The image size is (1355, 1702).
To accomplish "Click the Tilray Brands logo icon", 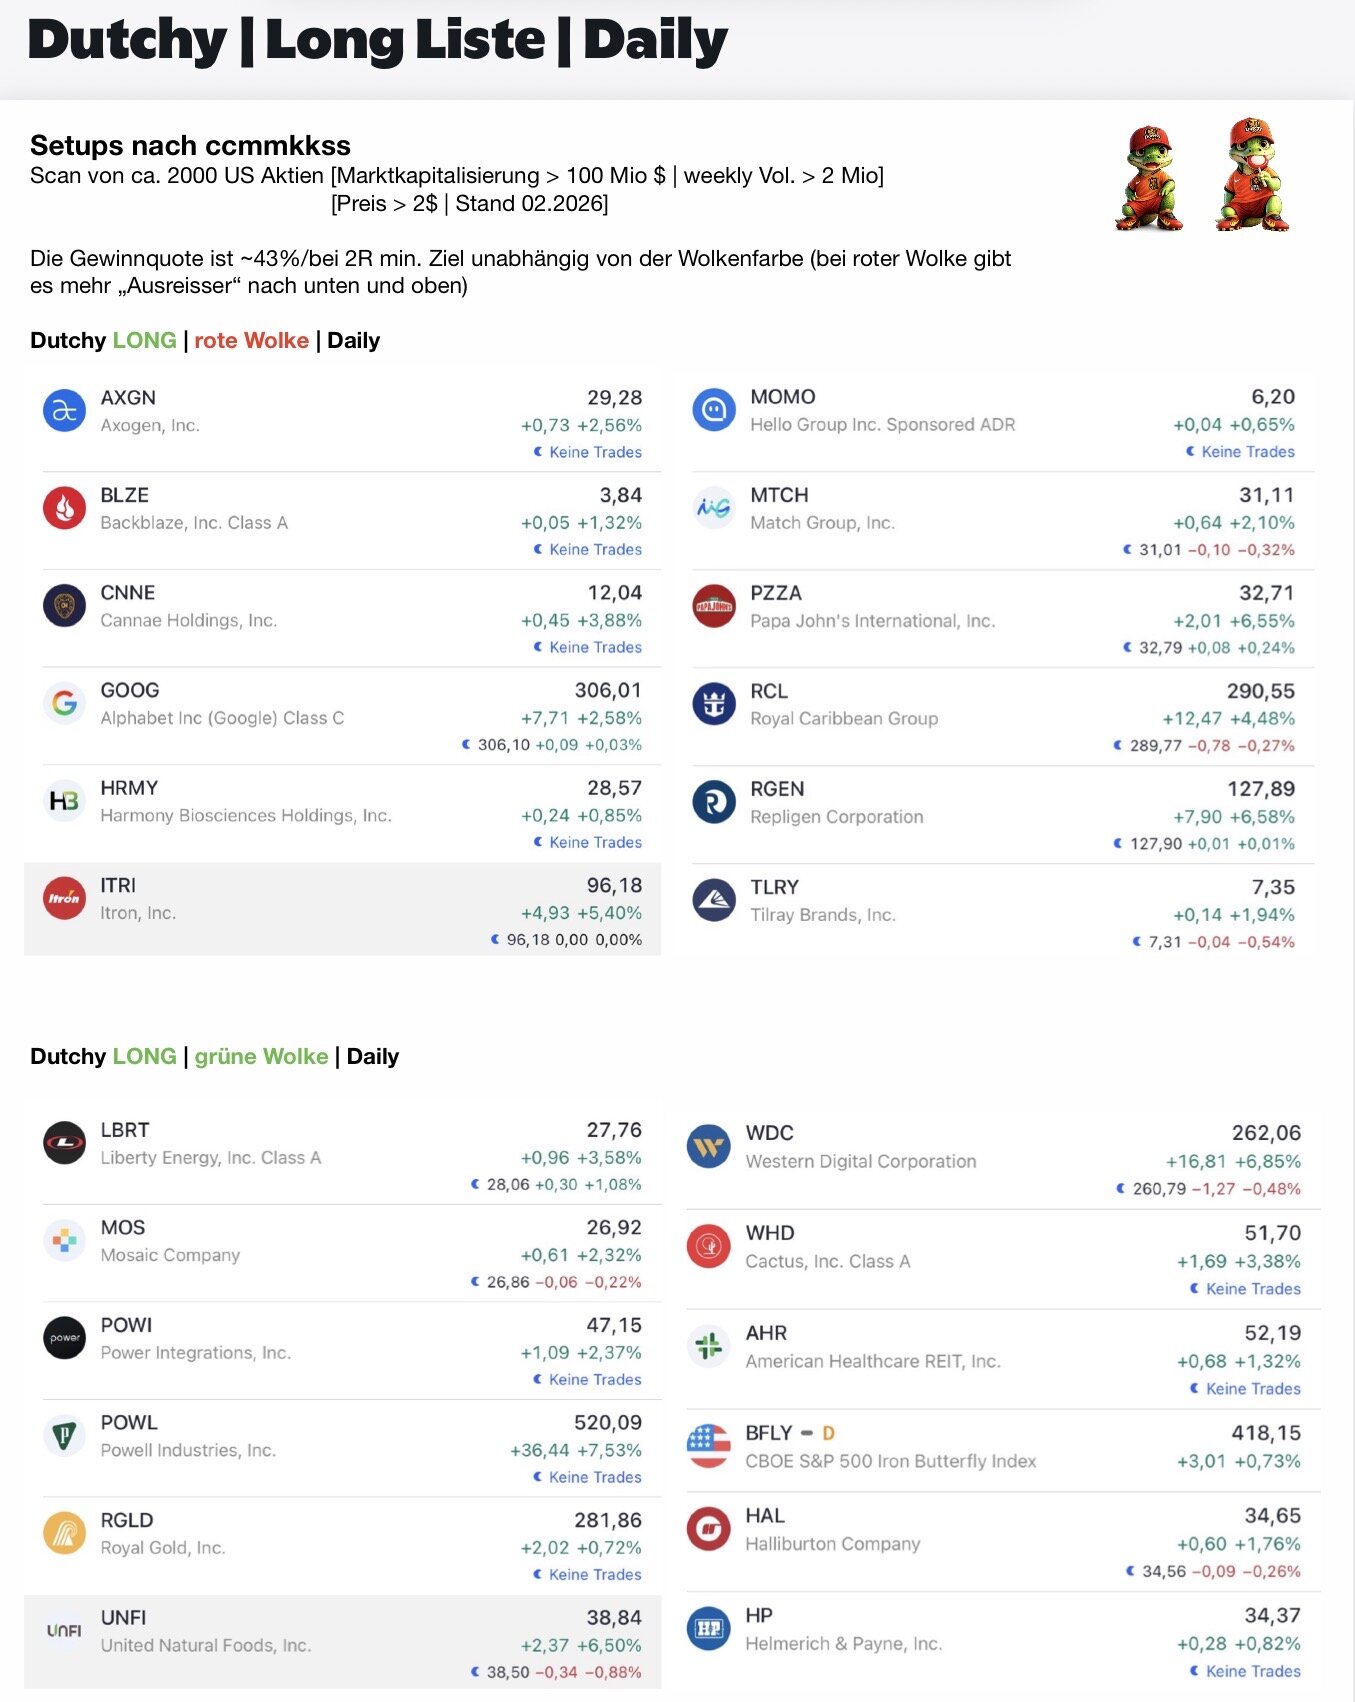I will tap(714, 900).
